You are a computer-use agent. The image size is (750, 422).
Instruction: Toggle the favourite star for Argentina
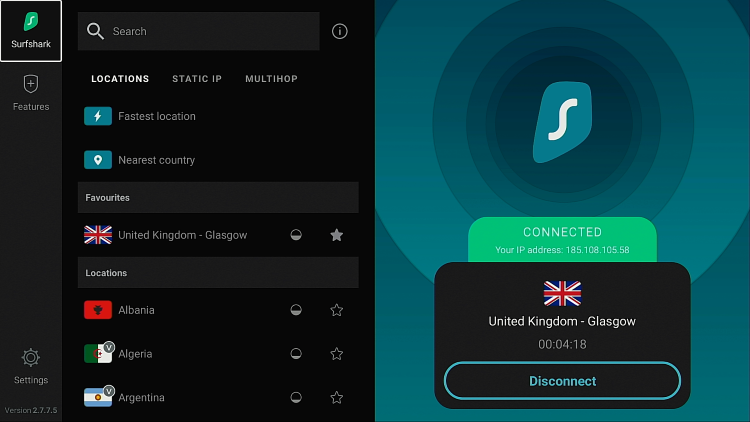[x=337, y=398]
